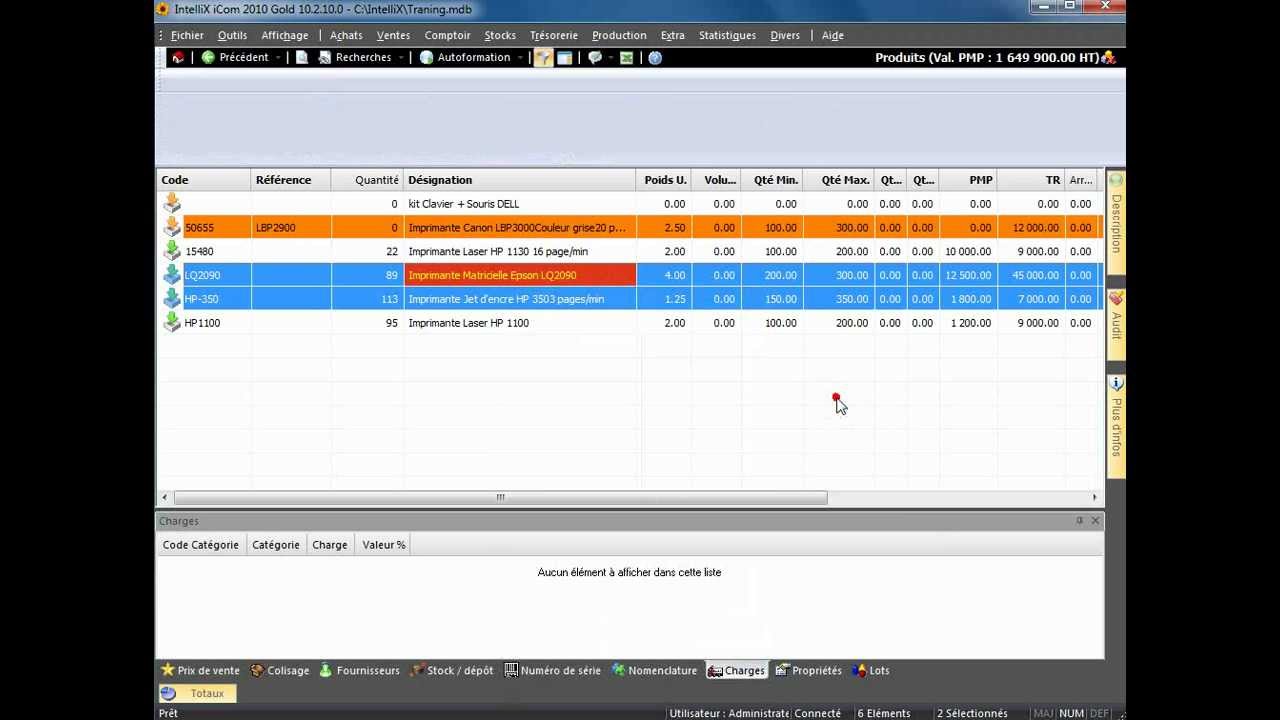
Task: Expand the Autoformation dropdown arrow
Action: point(520,58)
